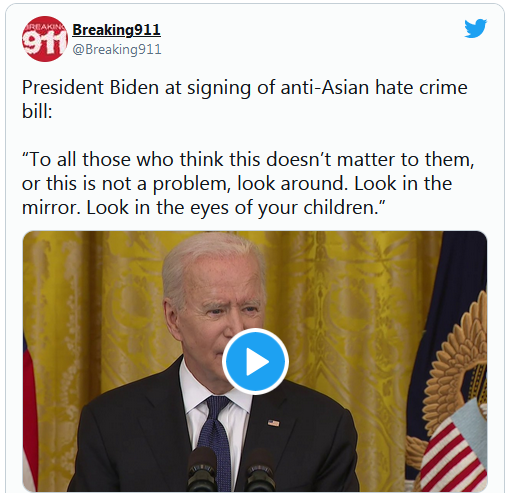Click the flag lapel pin in video
Image resolution: width=520 pixels, height=493 pixels.
click(274, 423)
